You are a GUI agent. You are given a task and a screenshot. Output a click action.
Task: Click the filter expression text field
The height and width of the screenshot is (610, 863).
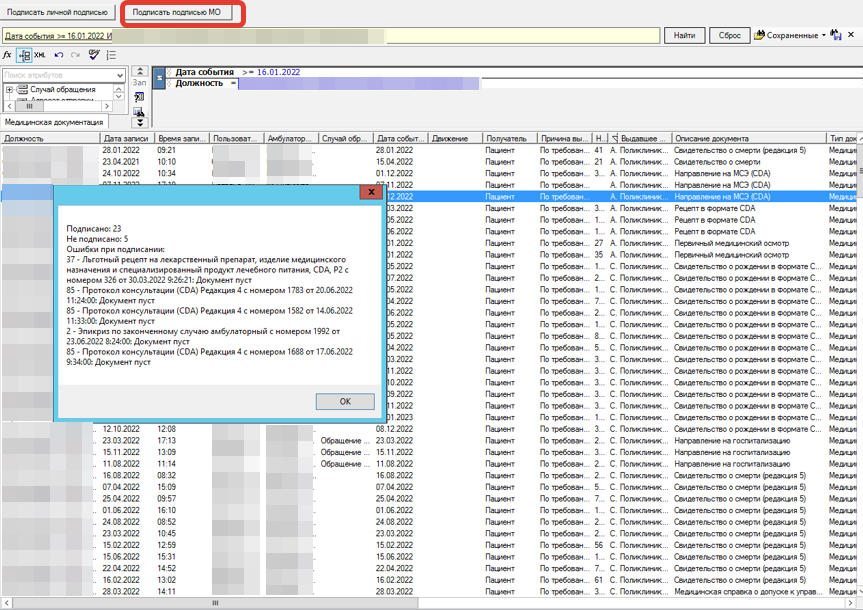tap(331, 36)
